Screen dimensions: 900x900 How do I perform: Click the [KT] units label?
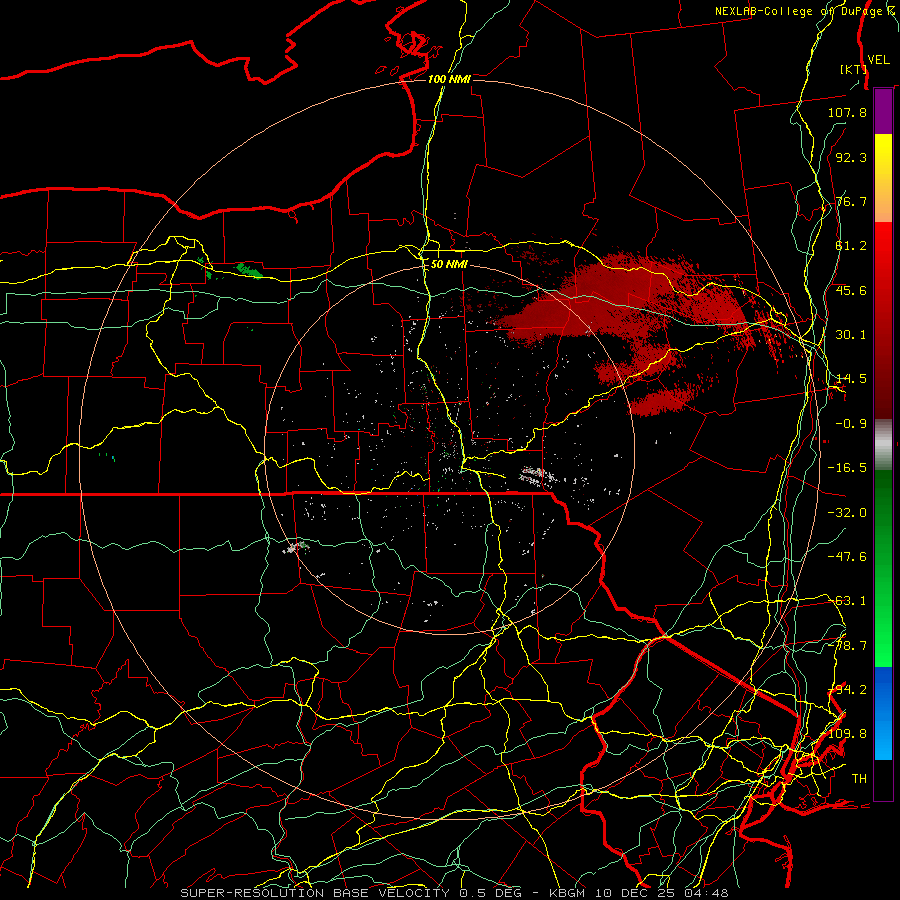point(853,69)
